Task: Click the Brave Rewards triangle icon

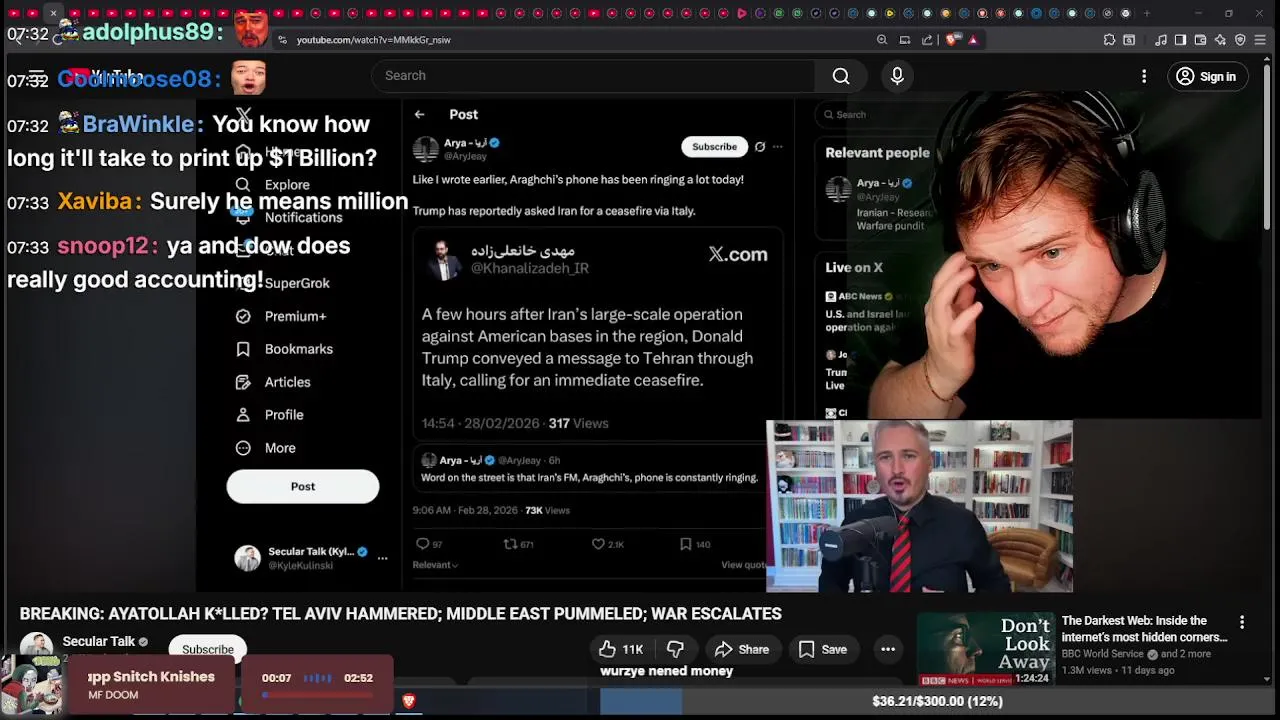Action: coord(973,40)
